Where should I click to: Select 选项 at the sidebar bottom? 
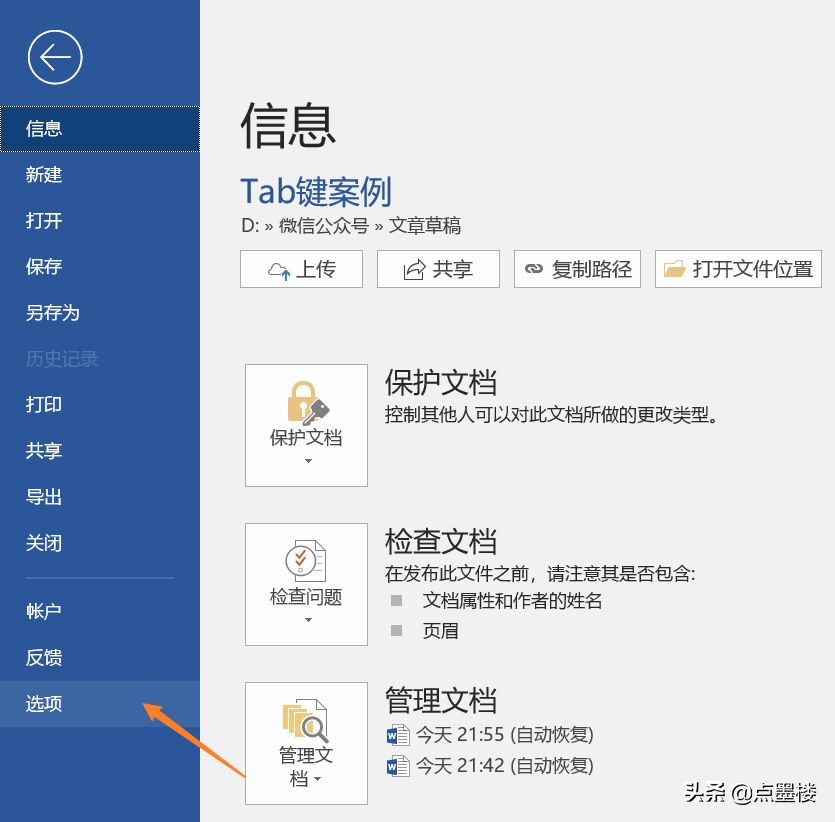click(x=43, y=704)
